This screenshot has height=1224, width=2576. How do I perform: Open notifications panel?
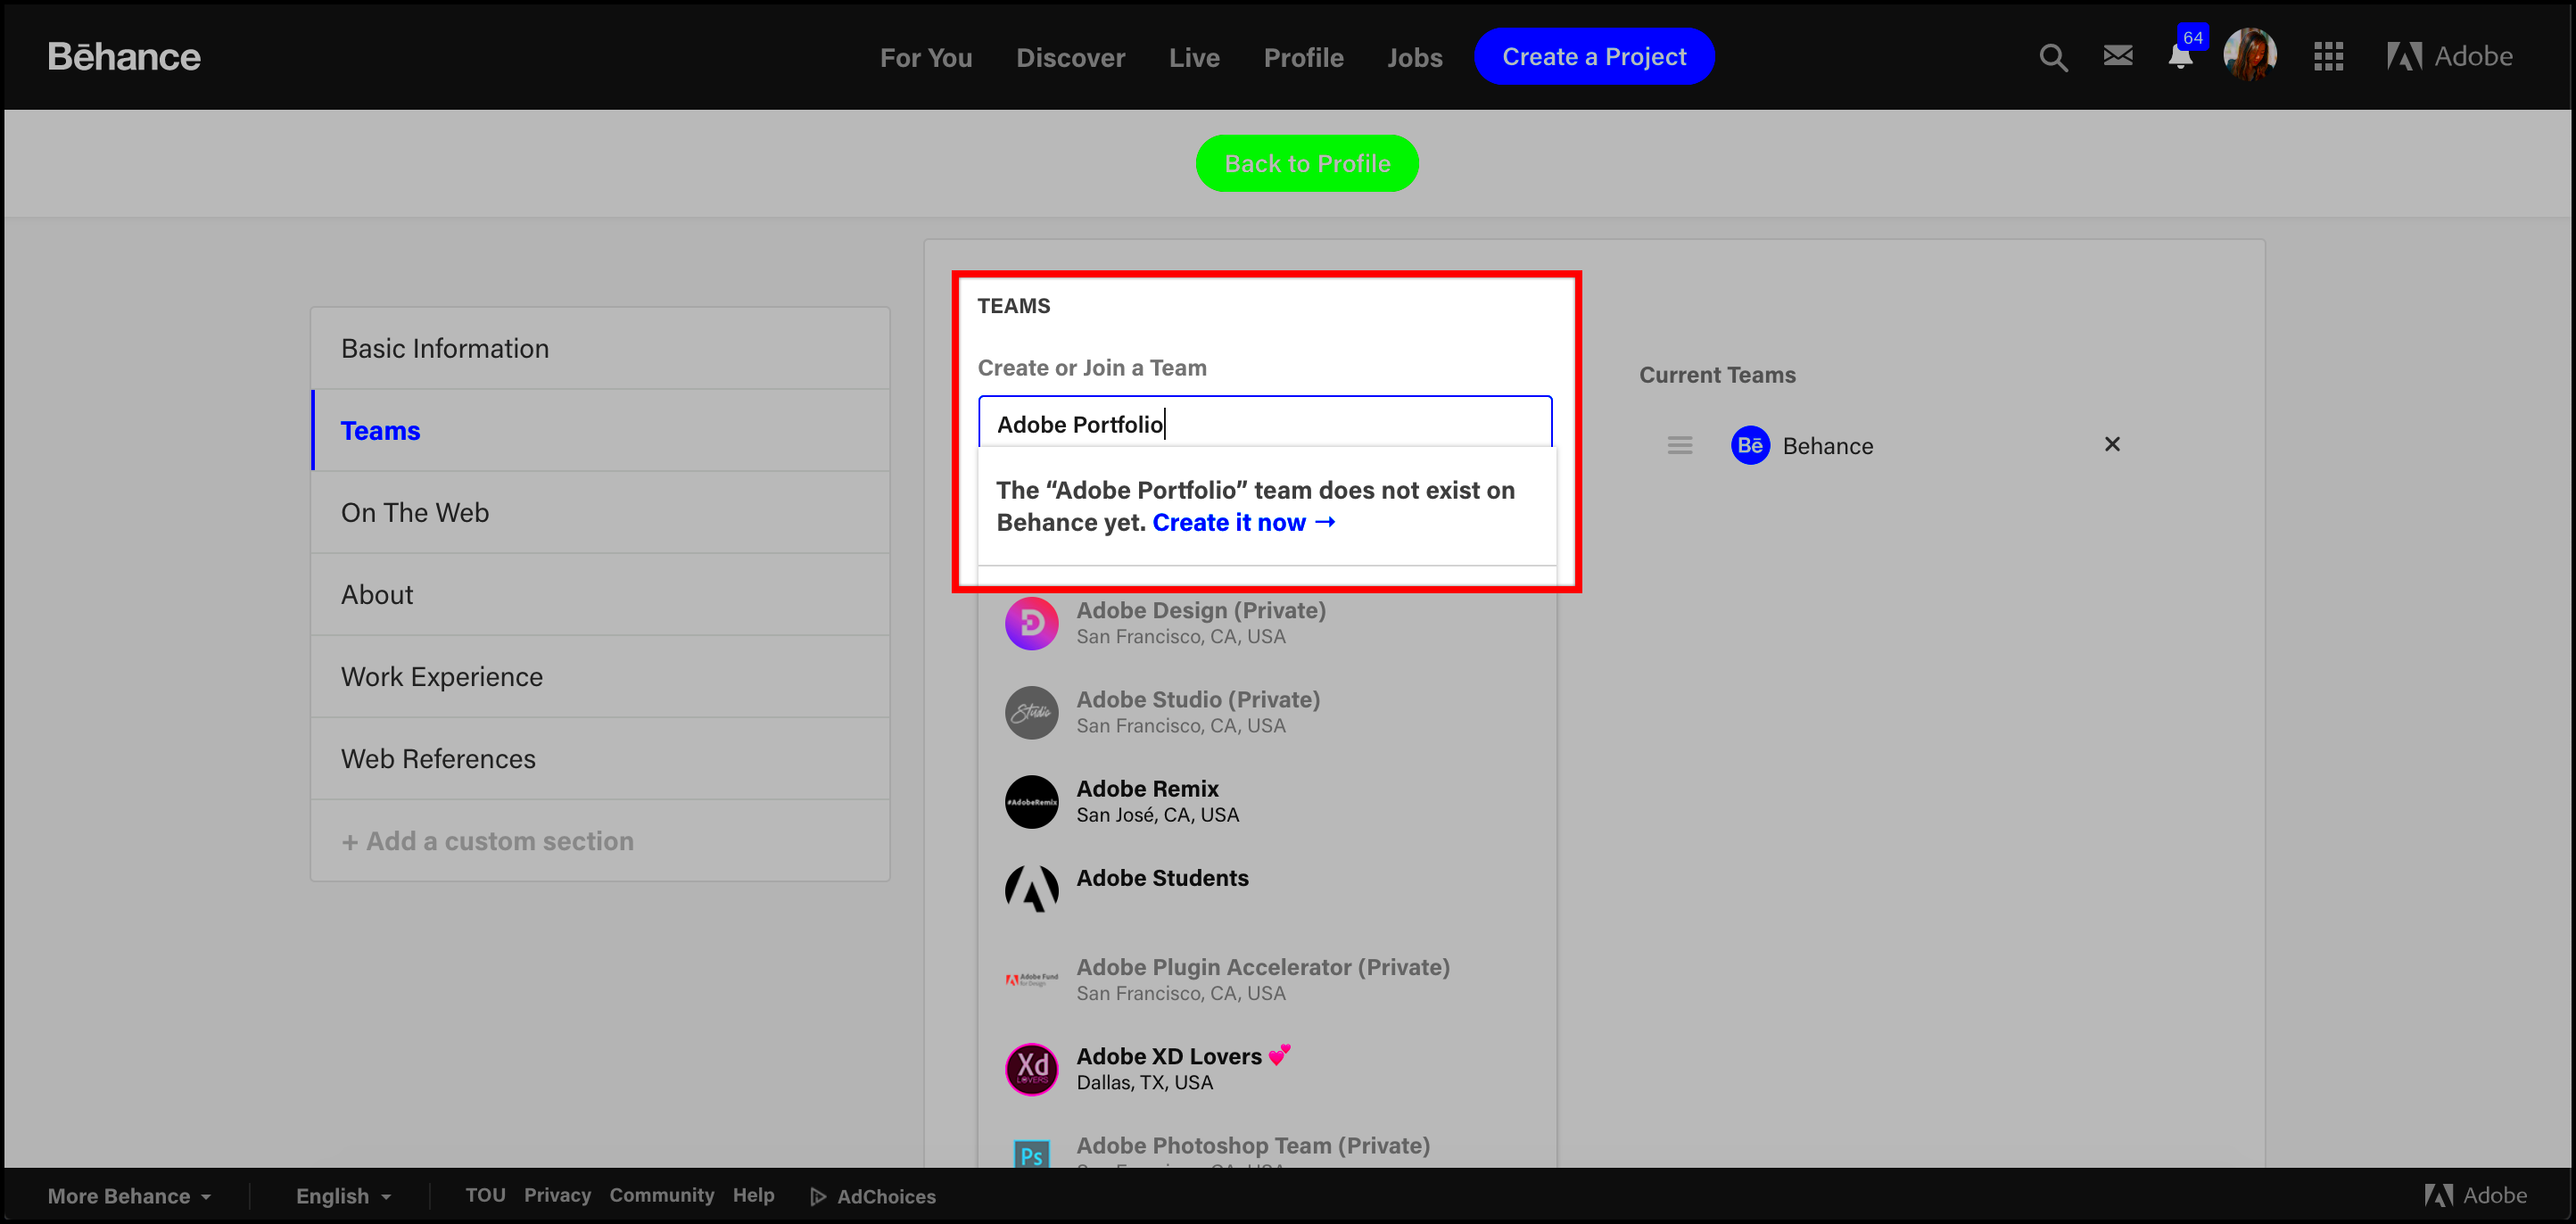[x=2178, y=56]
